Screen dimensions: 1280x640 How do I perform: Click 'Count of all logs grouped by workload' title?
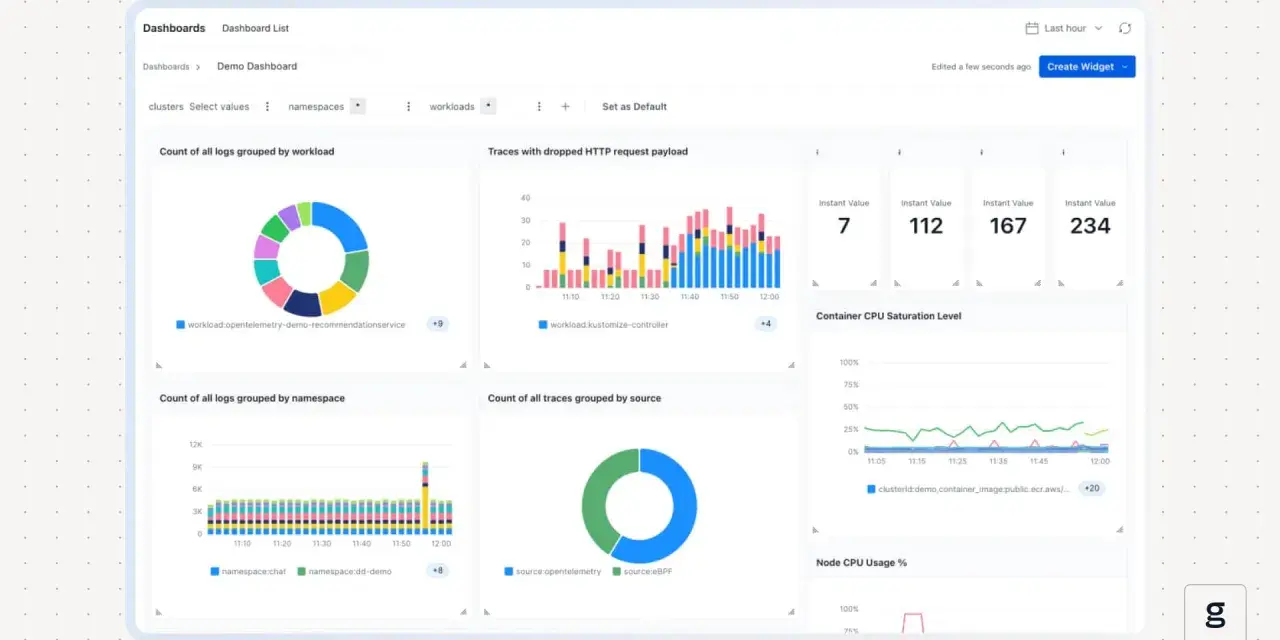click(x=247, y=152)
